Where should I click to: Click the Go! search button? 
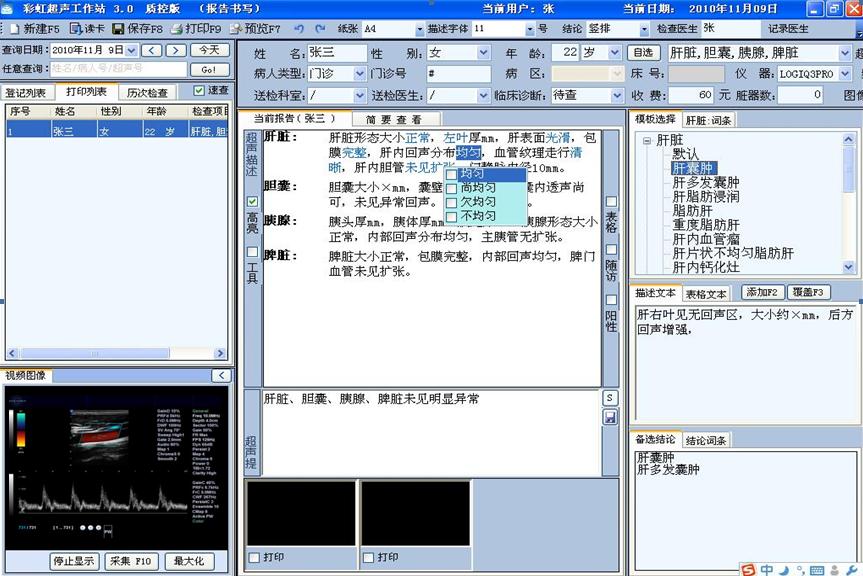tap(209, 70)
